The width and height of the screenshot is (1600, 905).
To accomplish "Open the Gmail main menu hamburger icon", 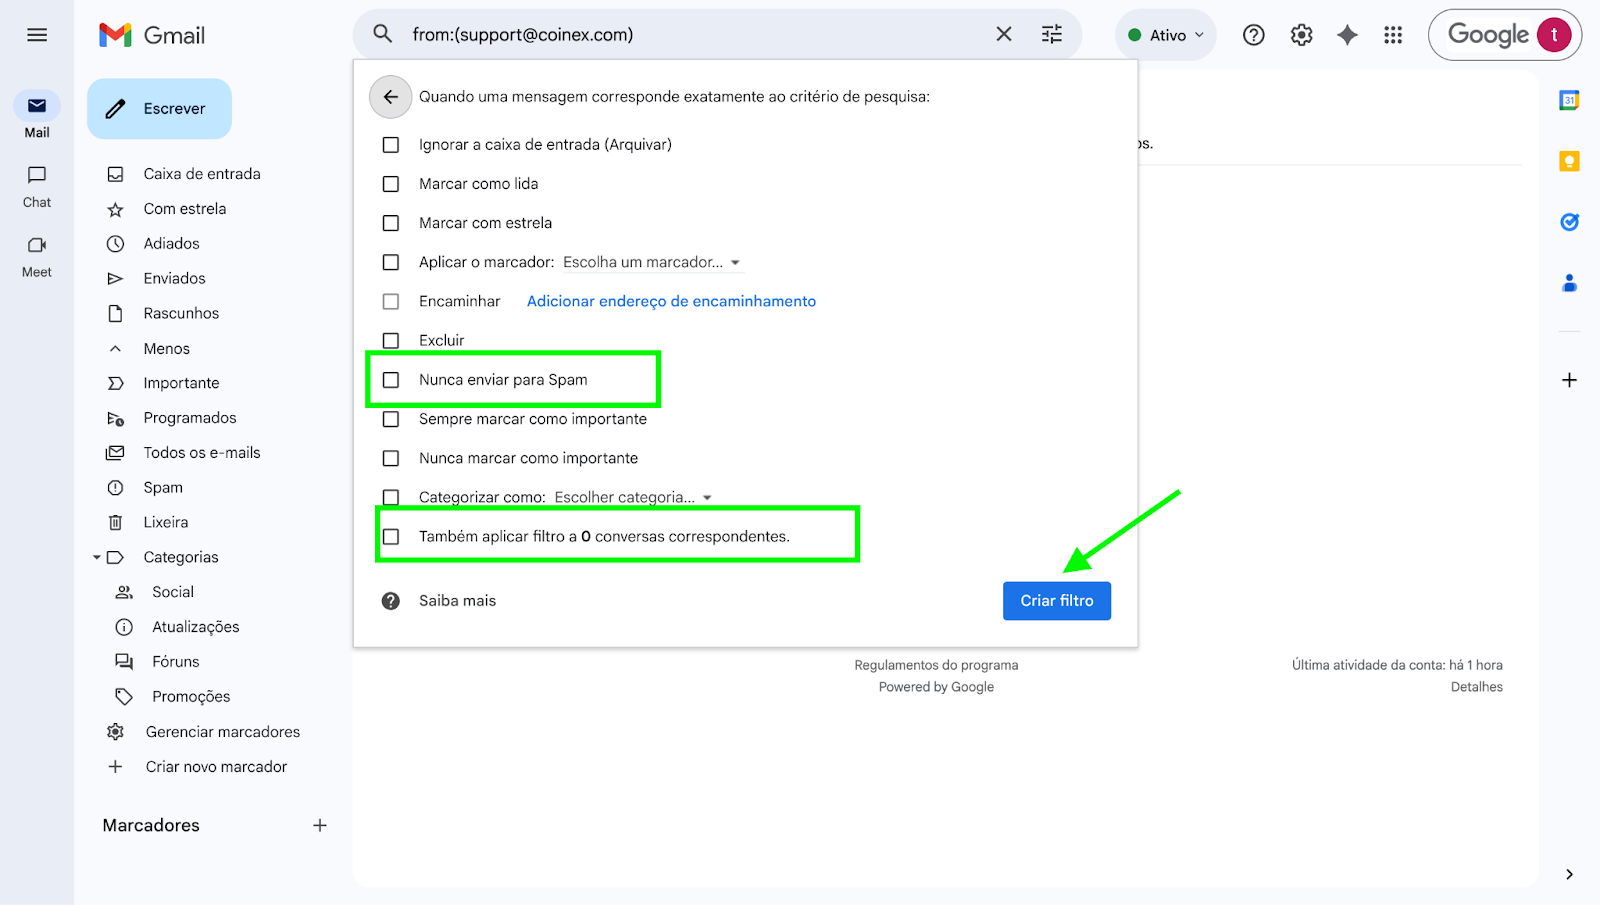I will coord(37,35).
